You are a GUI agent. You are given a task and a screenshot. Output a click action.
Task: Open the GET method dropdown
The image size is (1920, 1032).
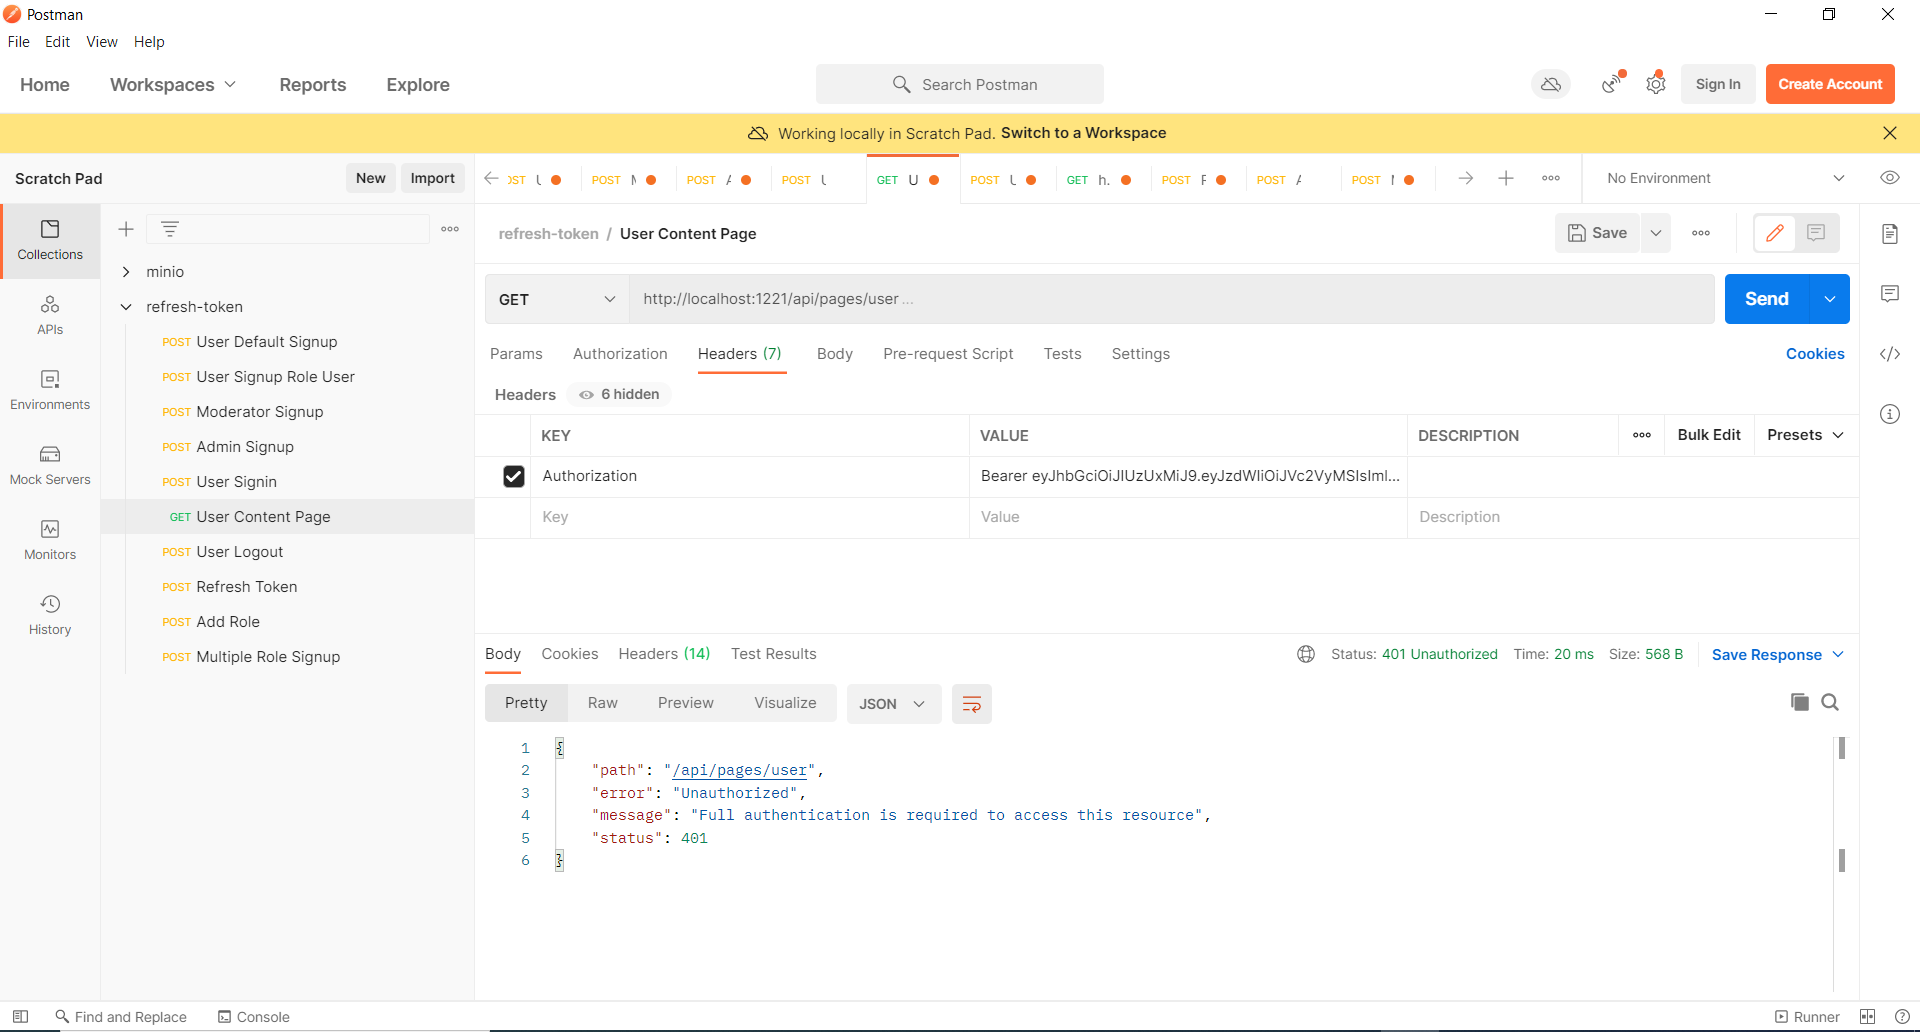tap(557, 299)
